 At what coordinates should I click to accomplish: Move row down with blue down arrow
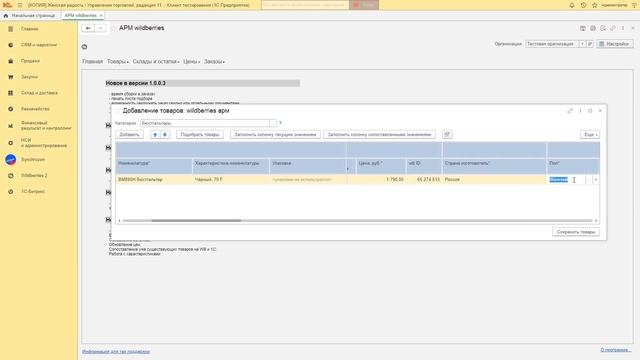[164, 135]
